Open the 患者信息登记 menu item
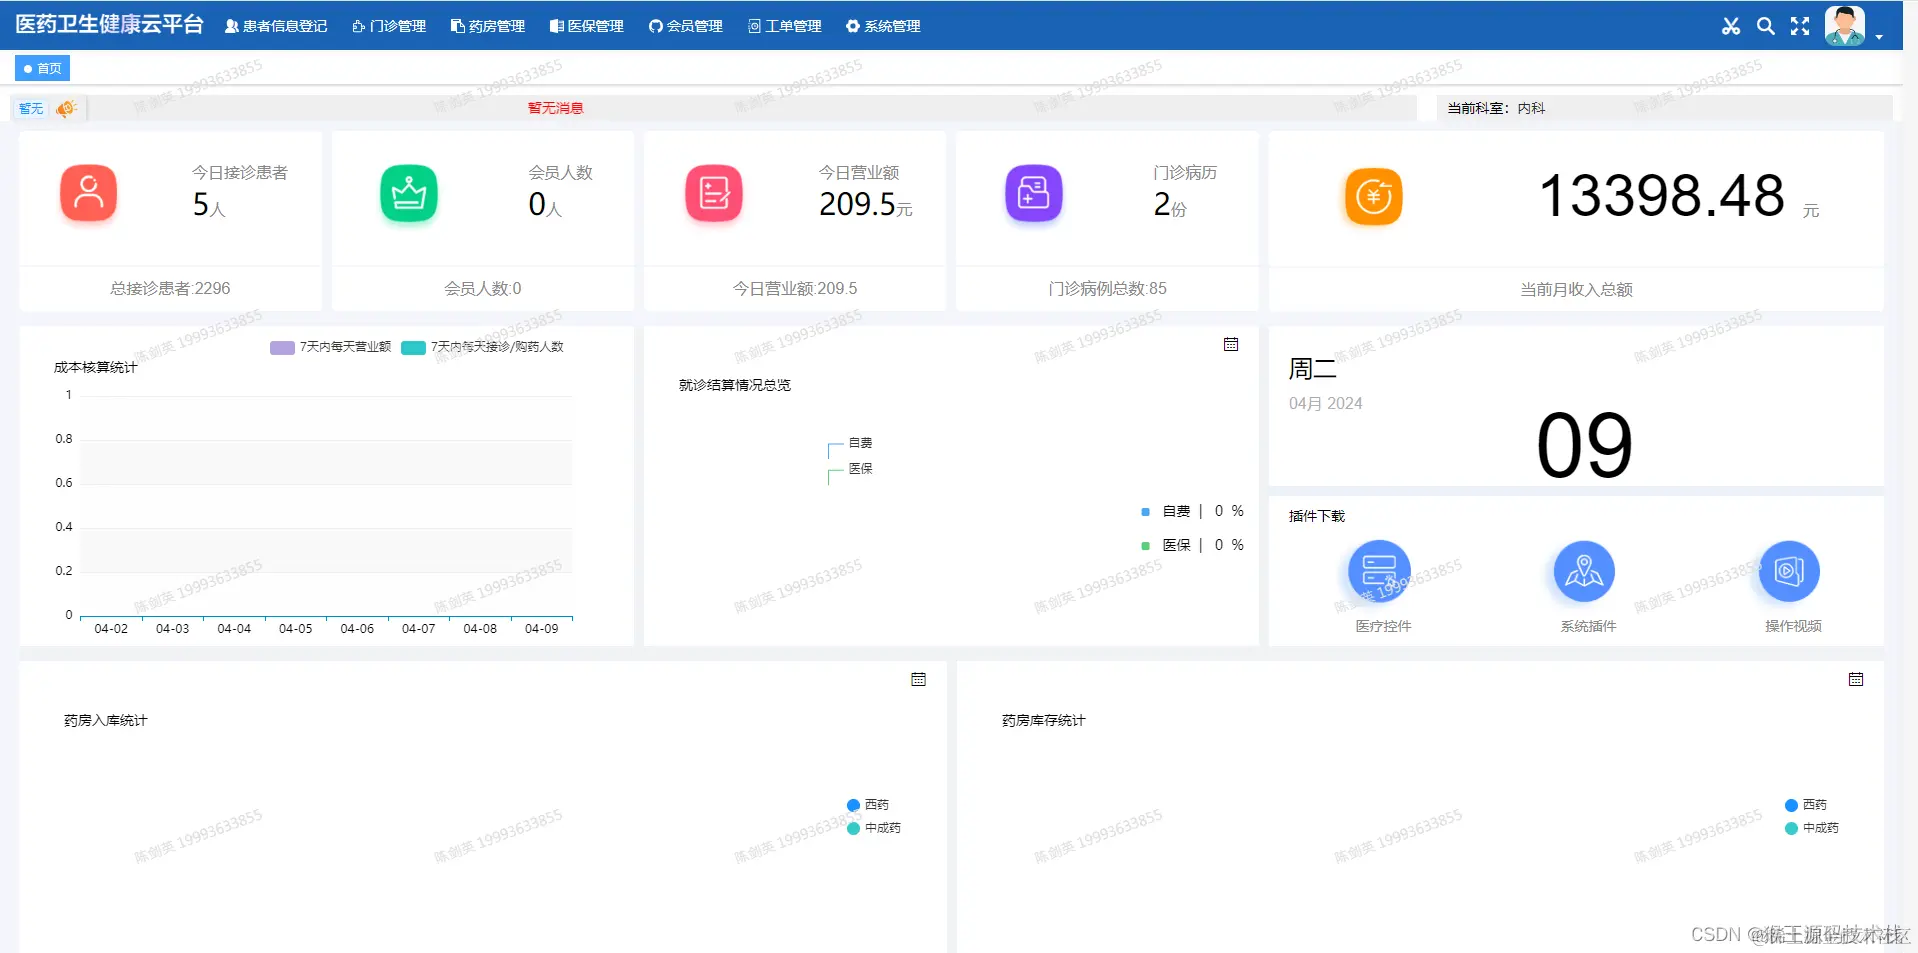This screenshot has height=953, width=1918. pos(276,26)
